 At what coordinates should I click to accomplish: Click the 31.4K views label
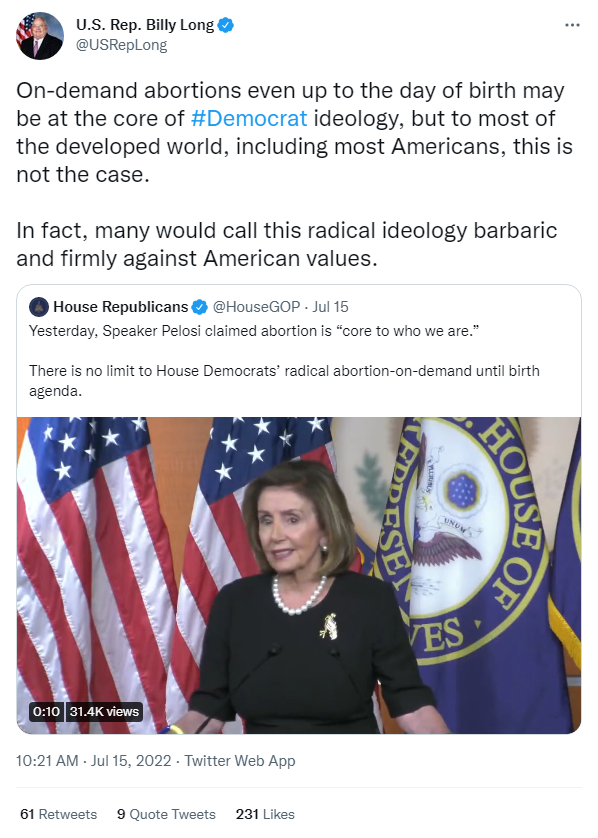104,711
